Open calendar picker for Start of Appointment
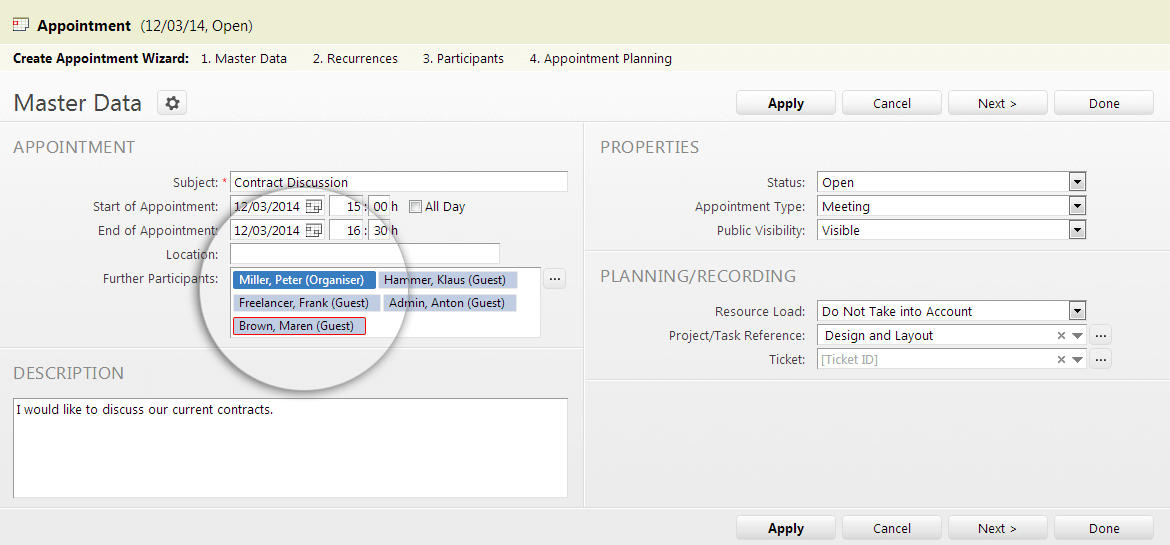Image resolution: width=1170 pixels, height=545 pixels. [x=314, y=206]
